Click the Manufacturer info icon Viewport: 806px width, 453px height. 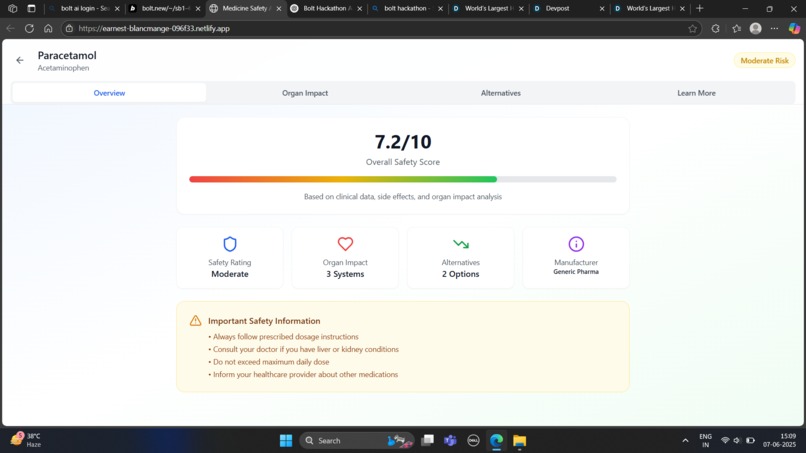(576, 244)
